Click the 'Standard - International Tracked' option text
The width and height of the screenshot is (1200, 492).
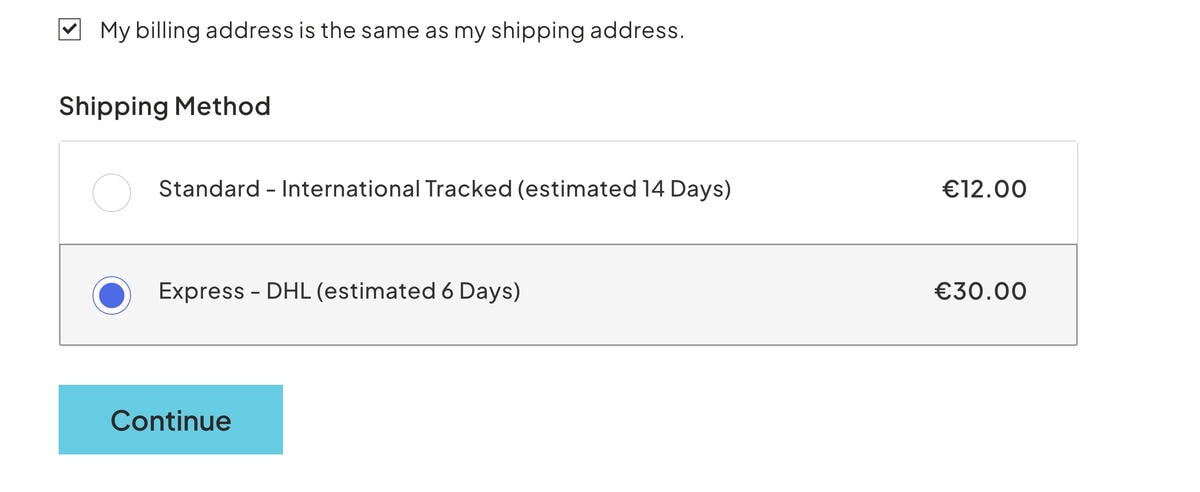(x=335, y=189)
